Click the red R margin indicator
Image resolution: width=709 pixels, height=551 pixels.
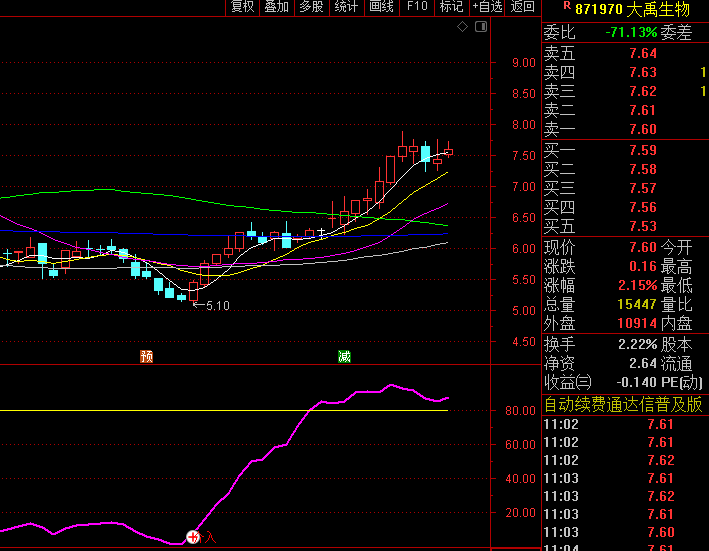567,5
